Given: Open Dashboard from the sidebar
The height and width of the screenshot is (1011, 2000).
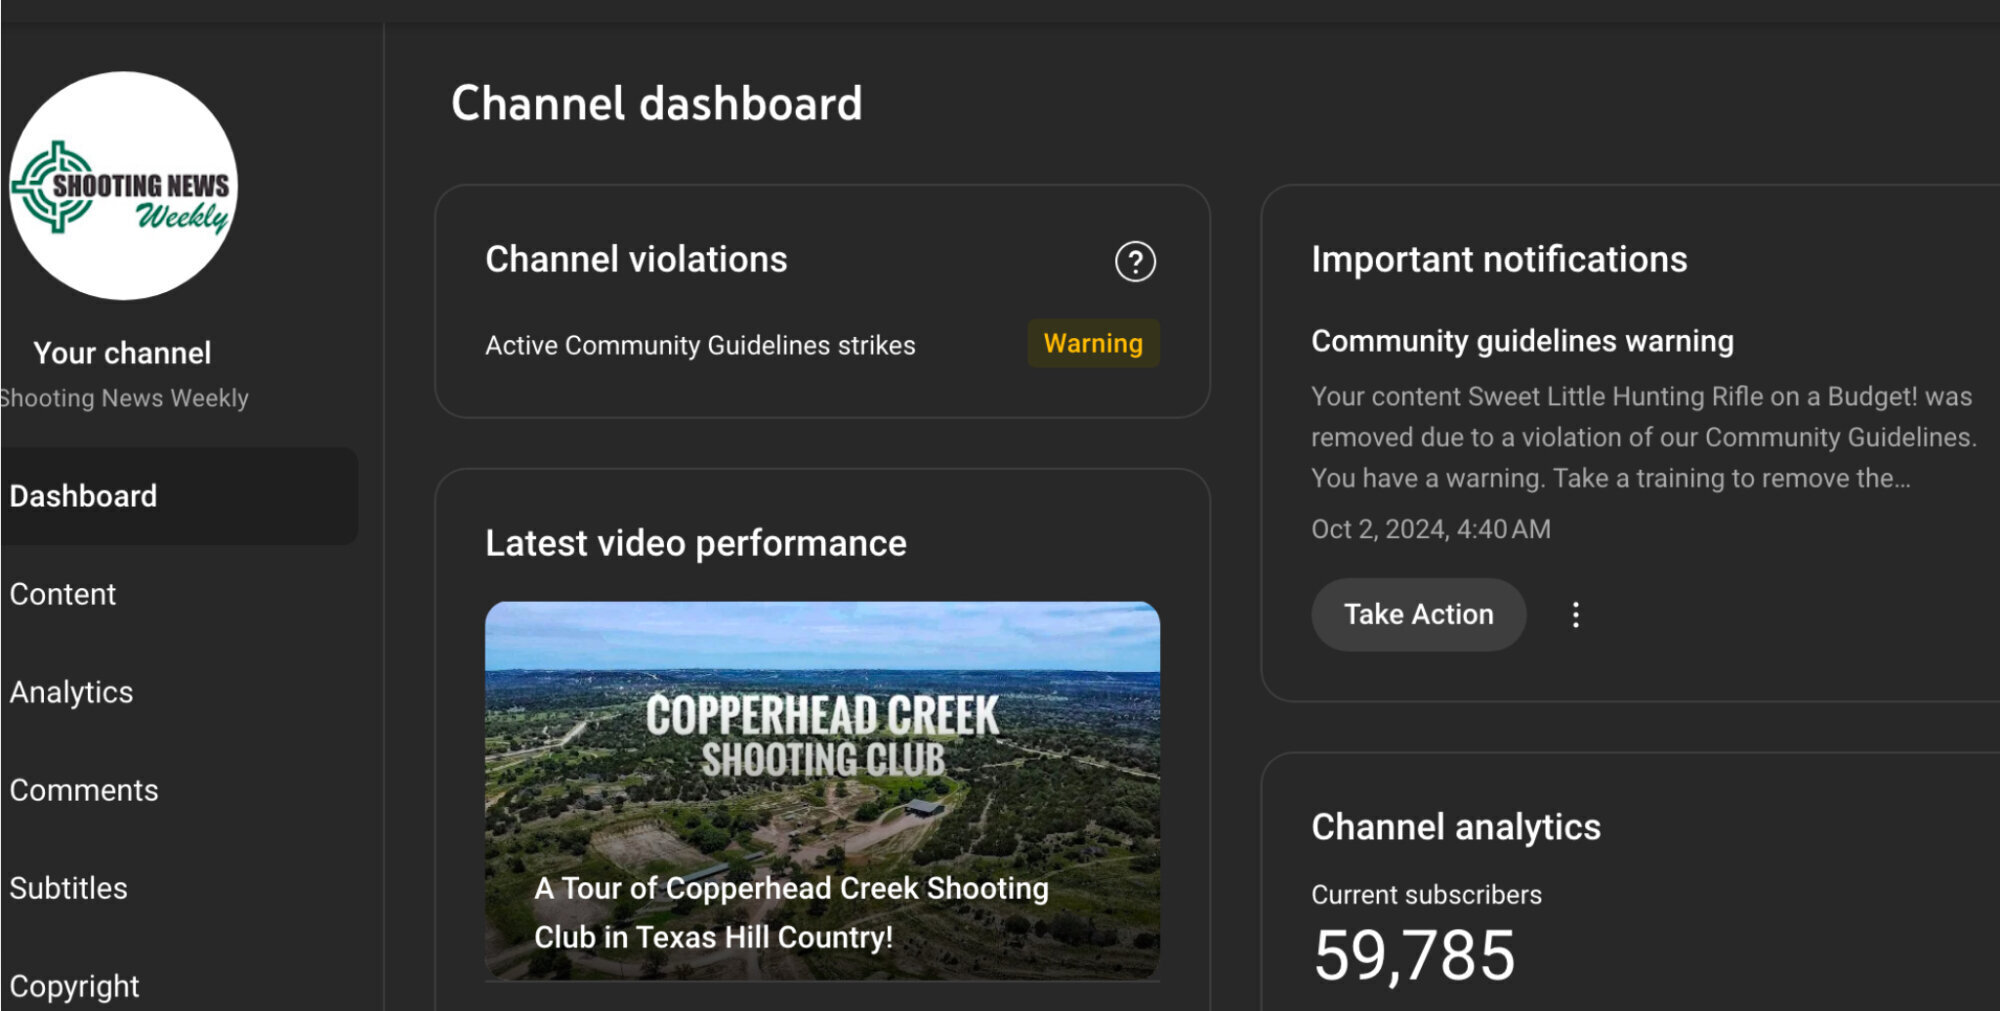Looking at the screenshot, I should pos(84,496).
